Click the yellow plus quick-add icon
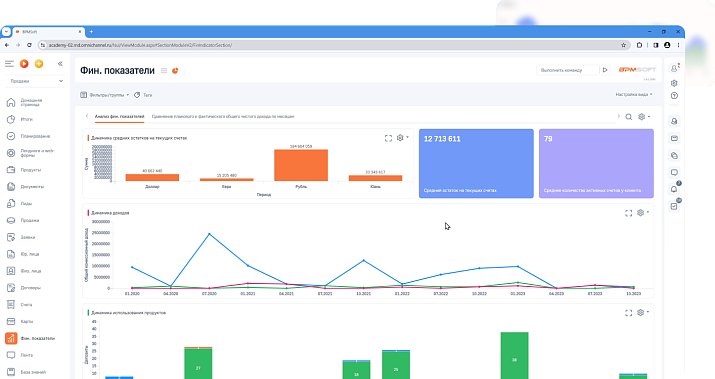 click(x=39, y=64)
